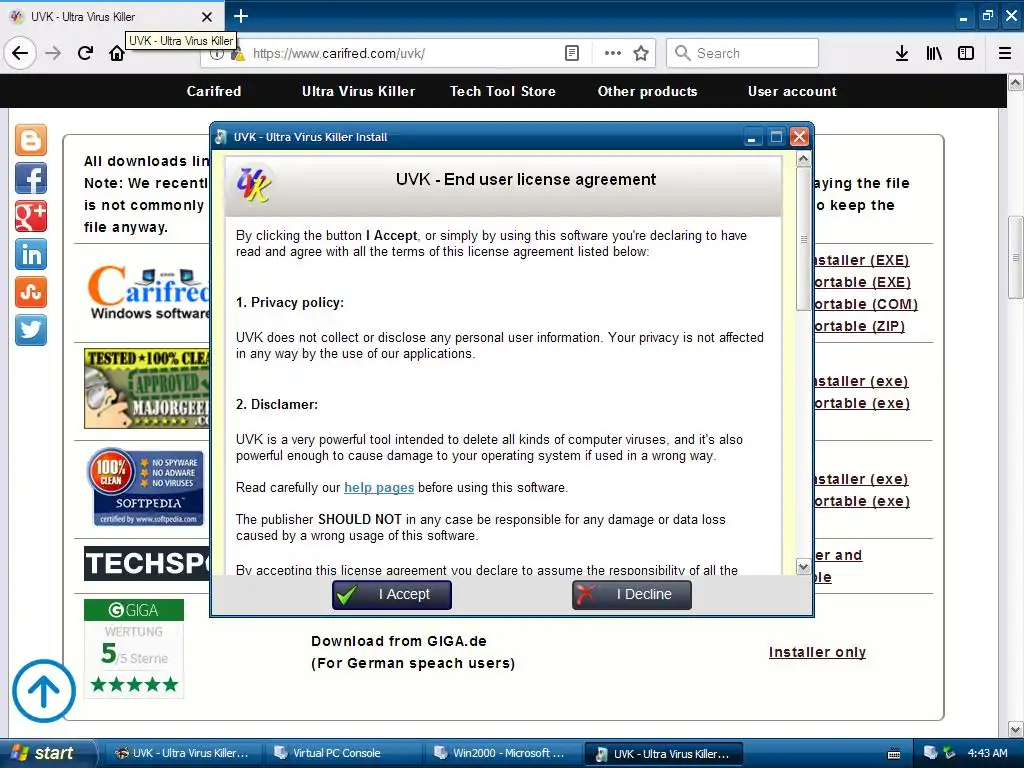Open a new browser tab
The image size is (1024, 768).
(240, 16)
